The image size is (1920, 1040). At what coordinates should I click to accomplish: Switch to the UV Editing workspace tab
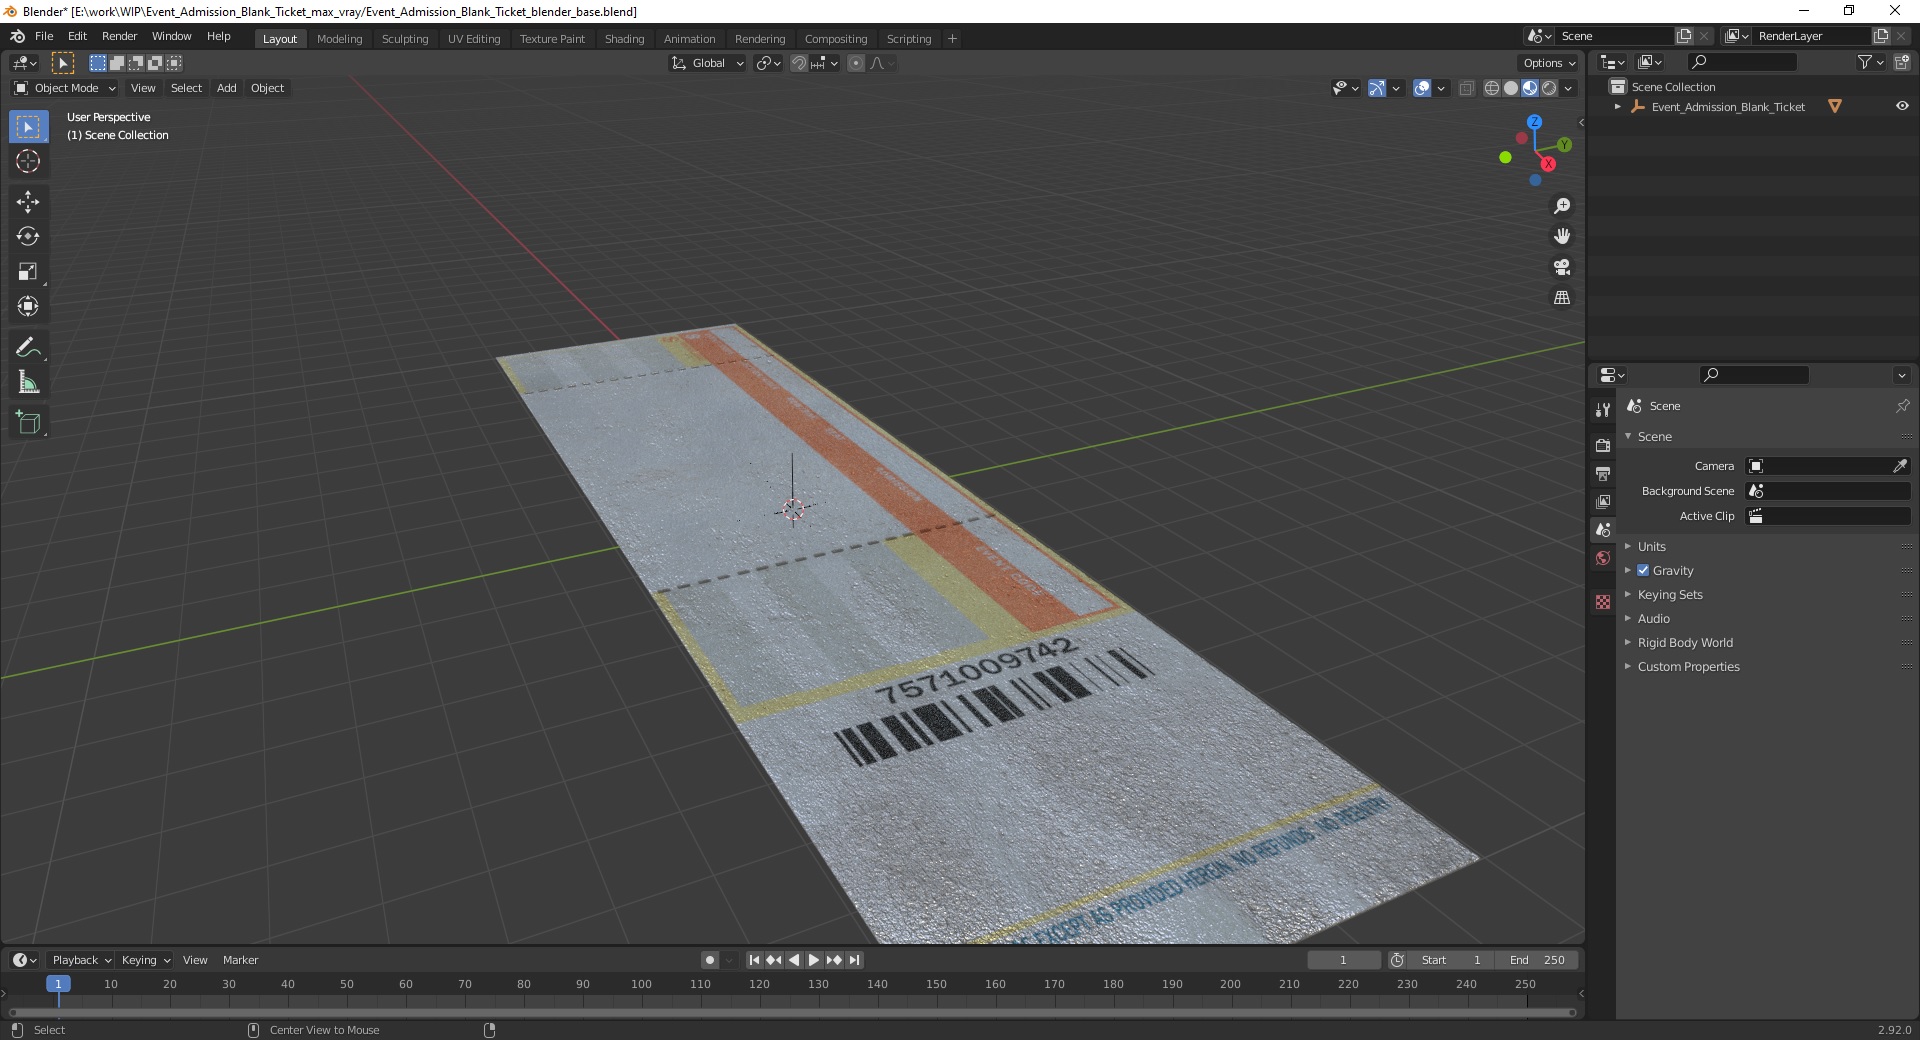point(474,38)
